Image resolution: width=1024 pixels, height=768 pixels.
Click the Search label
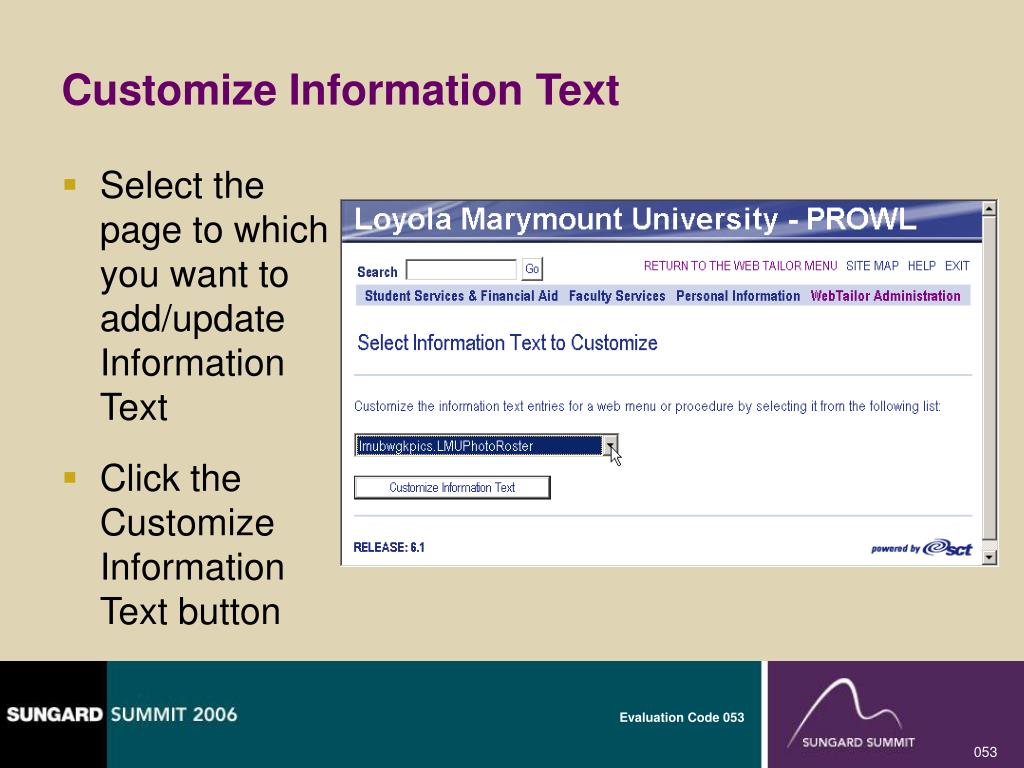tap(377, 272)
